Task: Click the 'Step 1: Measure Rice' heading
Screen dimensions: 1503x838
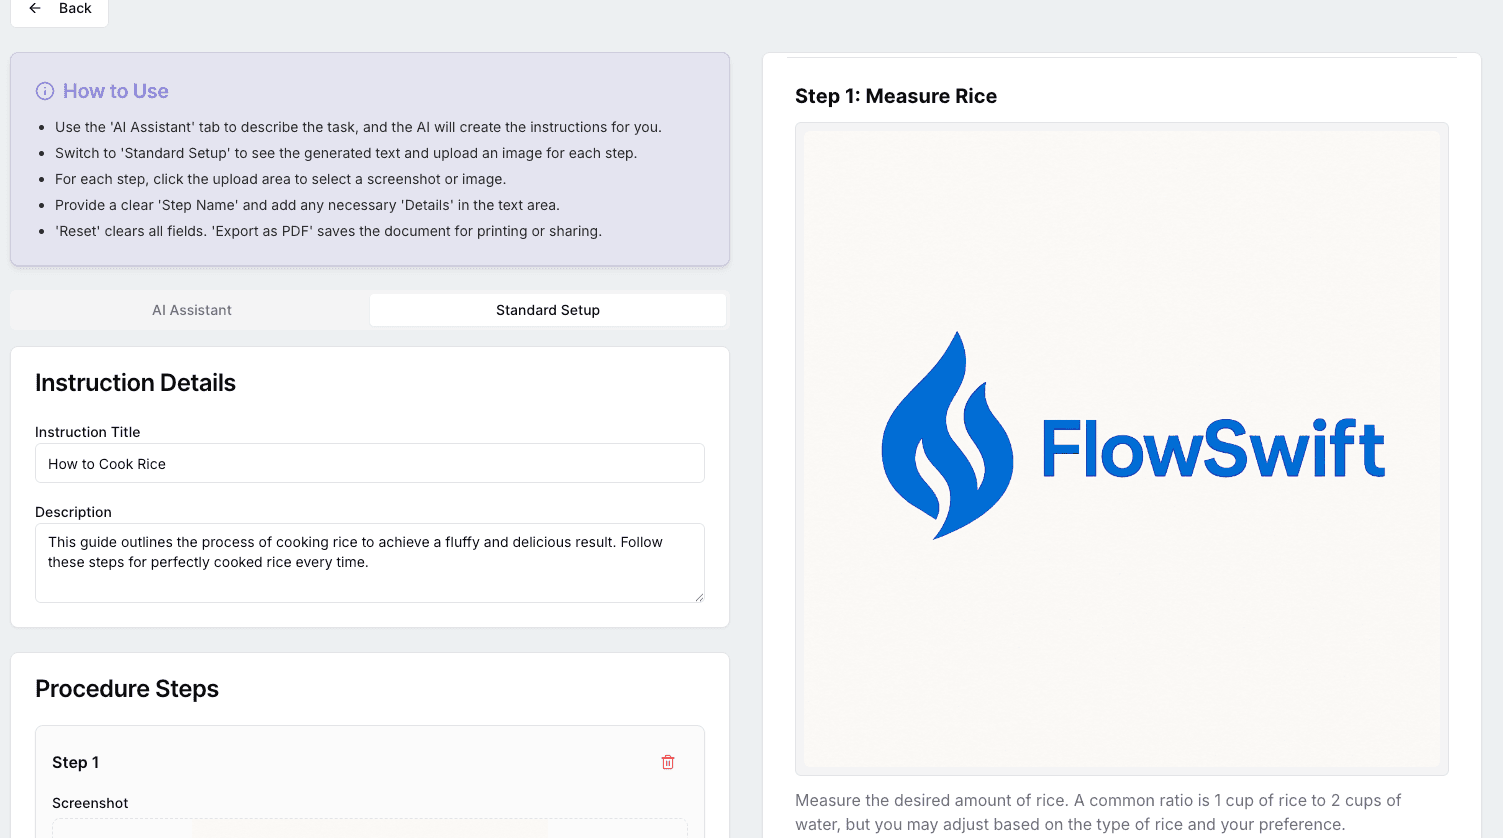Action: 896,96
